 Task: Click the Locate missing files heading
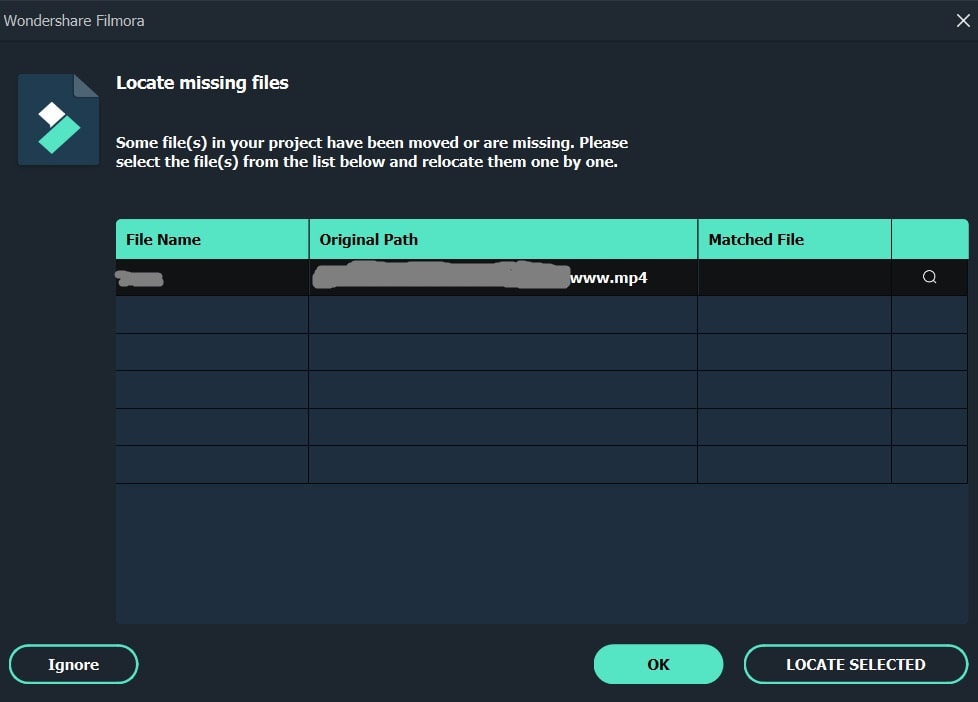pyautogui.click(x=202, y=83)
